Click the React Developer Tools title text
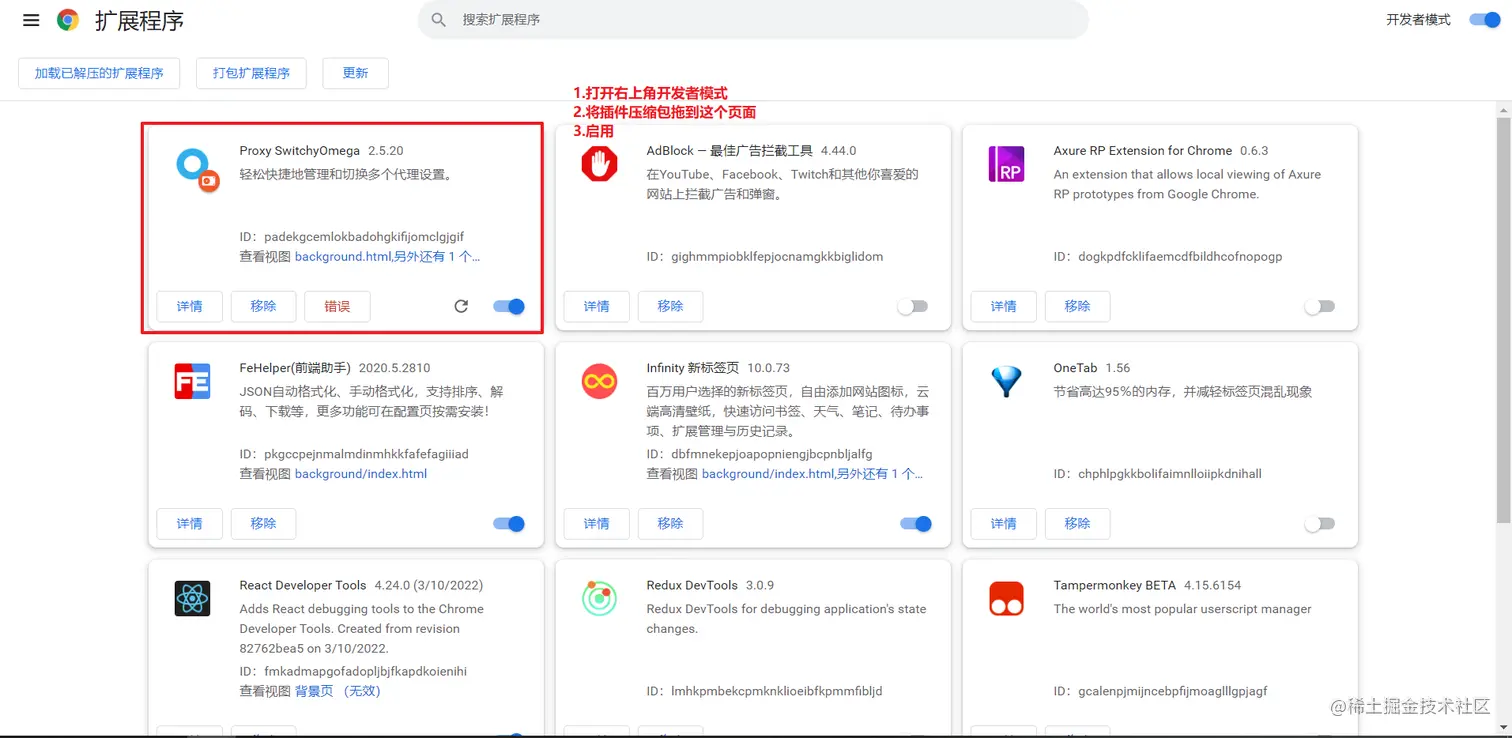The height and width of the screenshot is (738, 1512). pyautogui.click(x=303, y=585)
